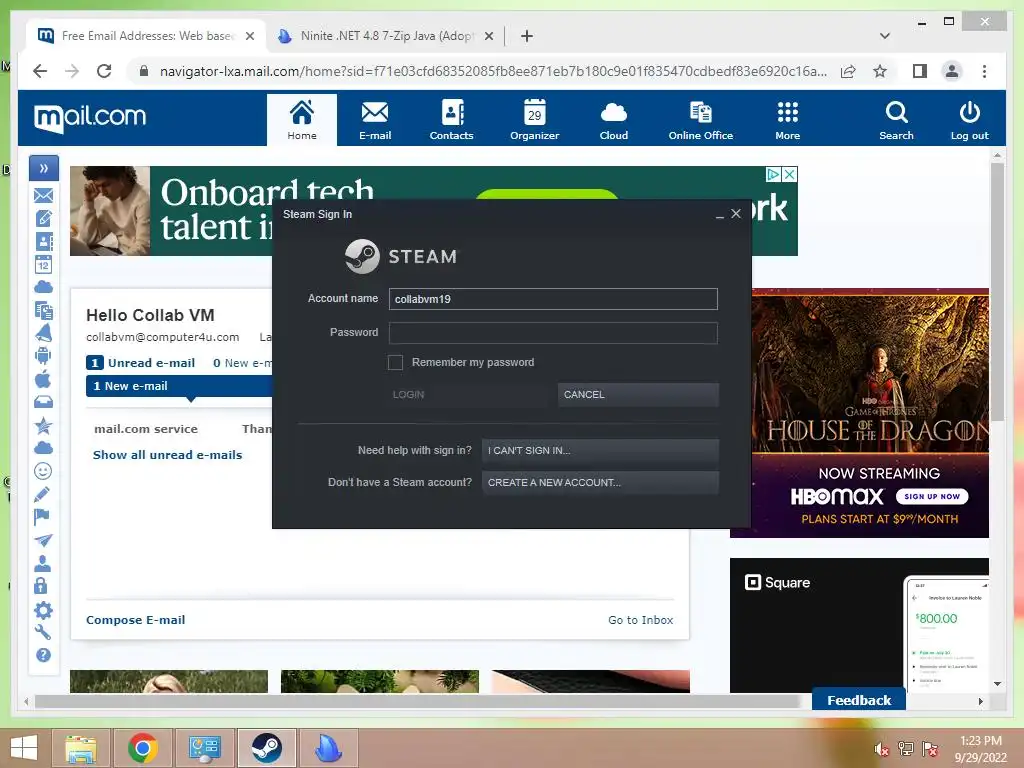This screenshot has height=768, width=1024.
Task: Click the Chrome back arrow
Action: tap(40, 71)
